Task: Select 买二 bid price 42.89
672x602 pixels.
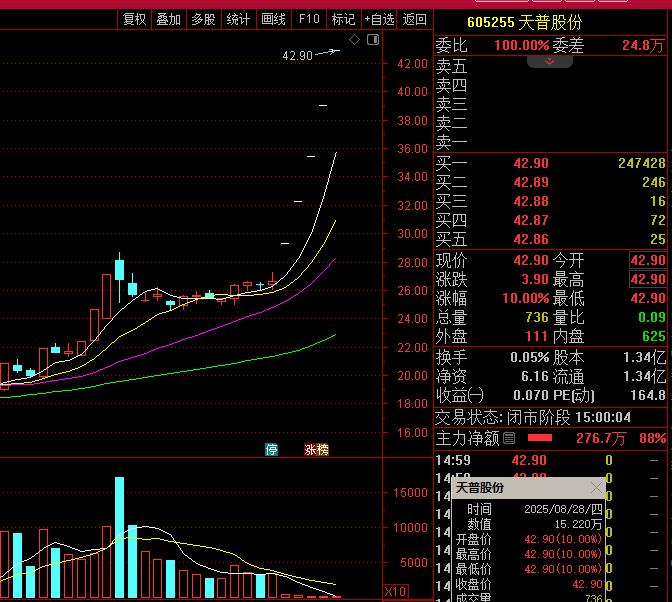Action: pyautogui.click(x=531, y=182)
